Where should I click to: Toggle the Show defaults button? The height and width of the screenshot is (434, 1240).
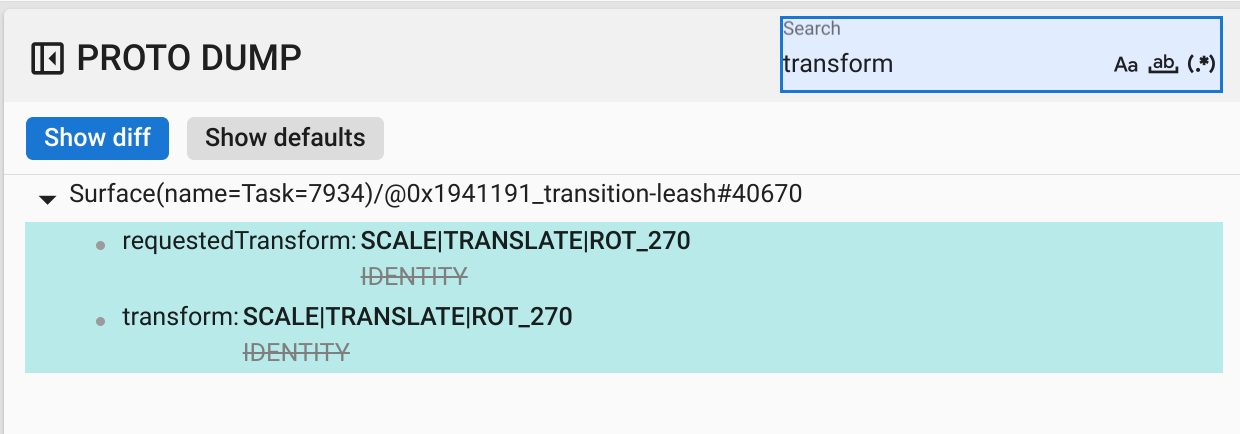(285, 137)
